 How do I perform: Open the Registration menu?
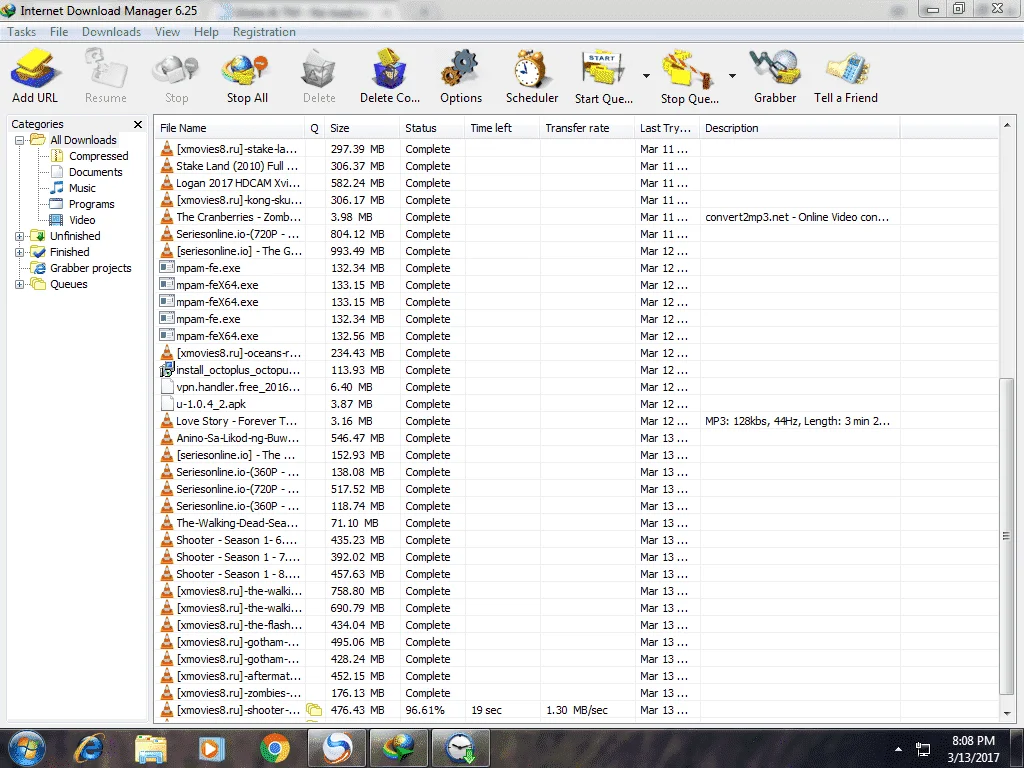coord(264,32)
